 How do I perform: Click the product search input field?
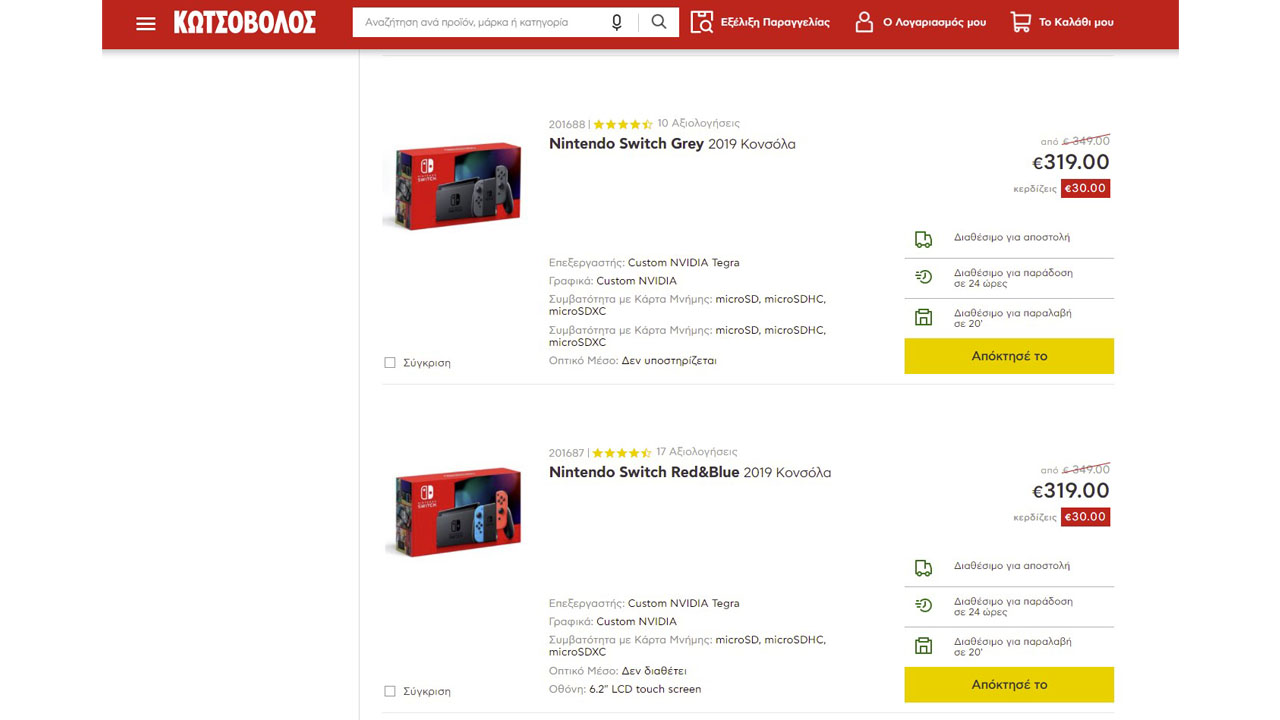coord(480,22)
